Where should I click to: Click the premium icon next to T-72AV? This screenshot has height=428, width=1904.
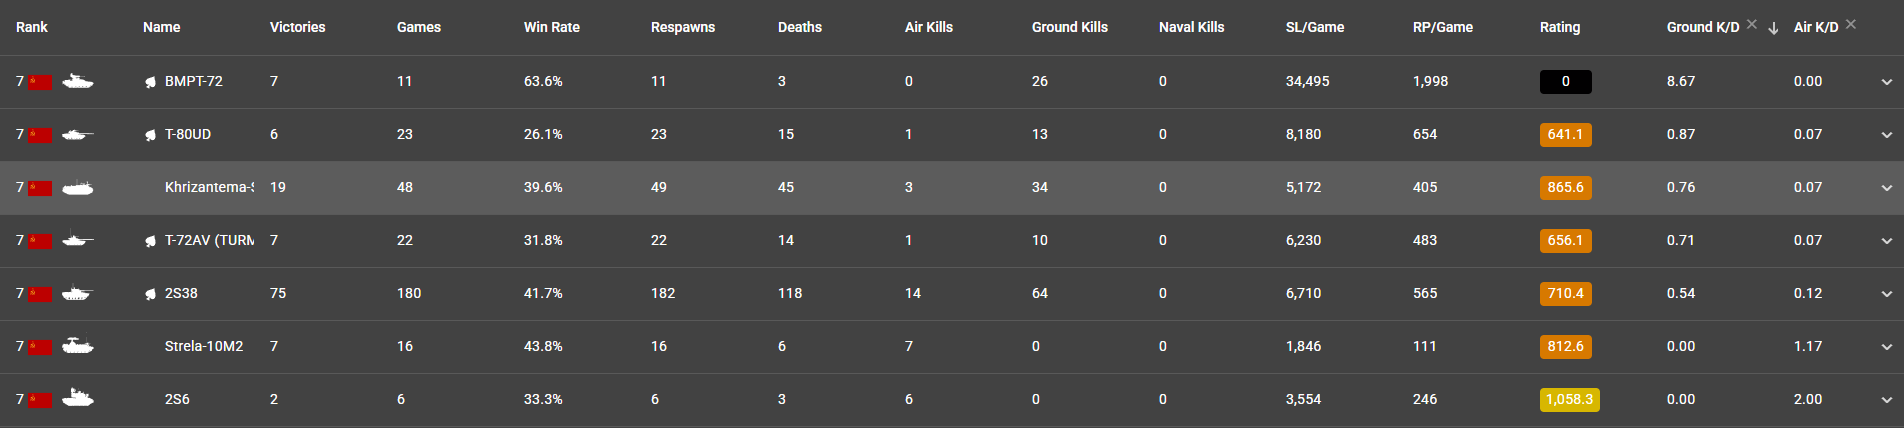coord(151,241)
